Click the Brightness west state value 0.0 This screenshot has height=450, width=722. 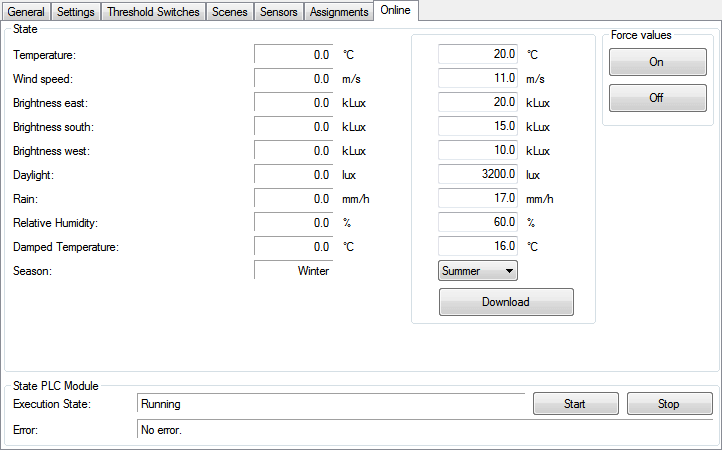(x=293, y=150)
